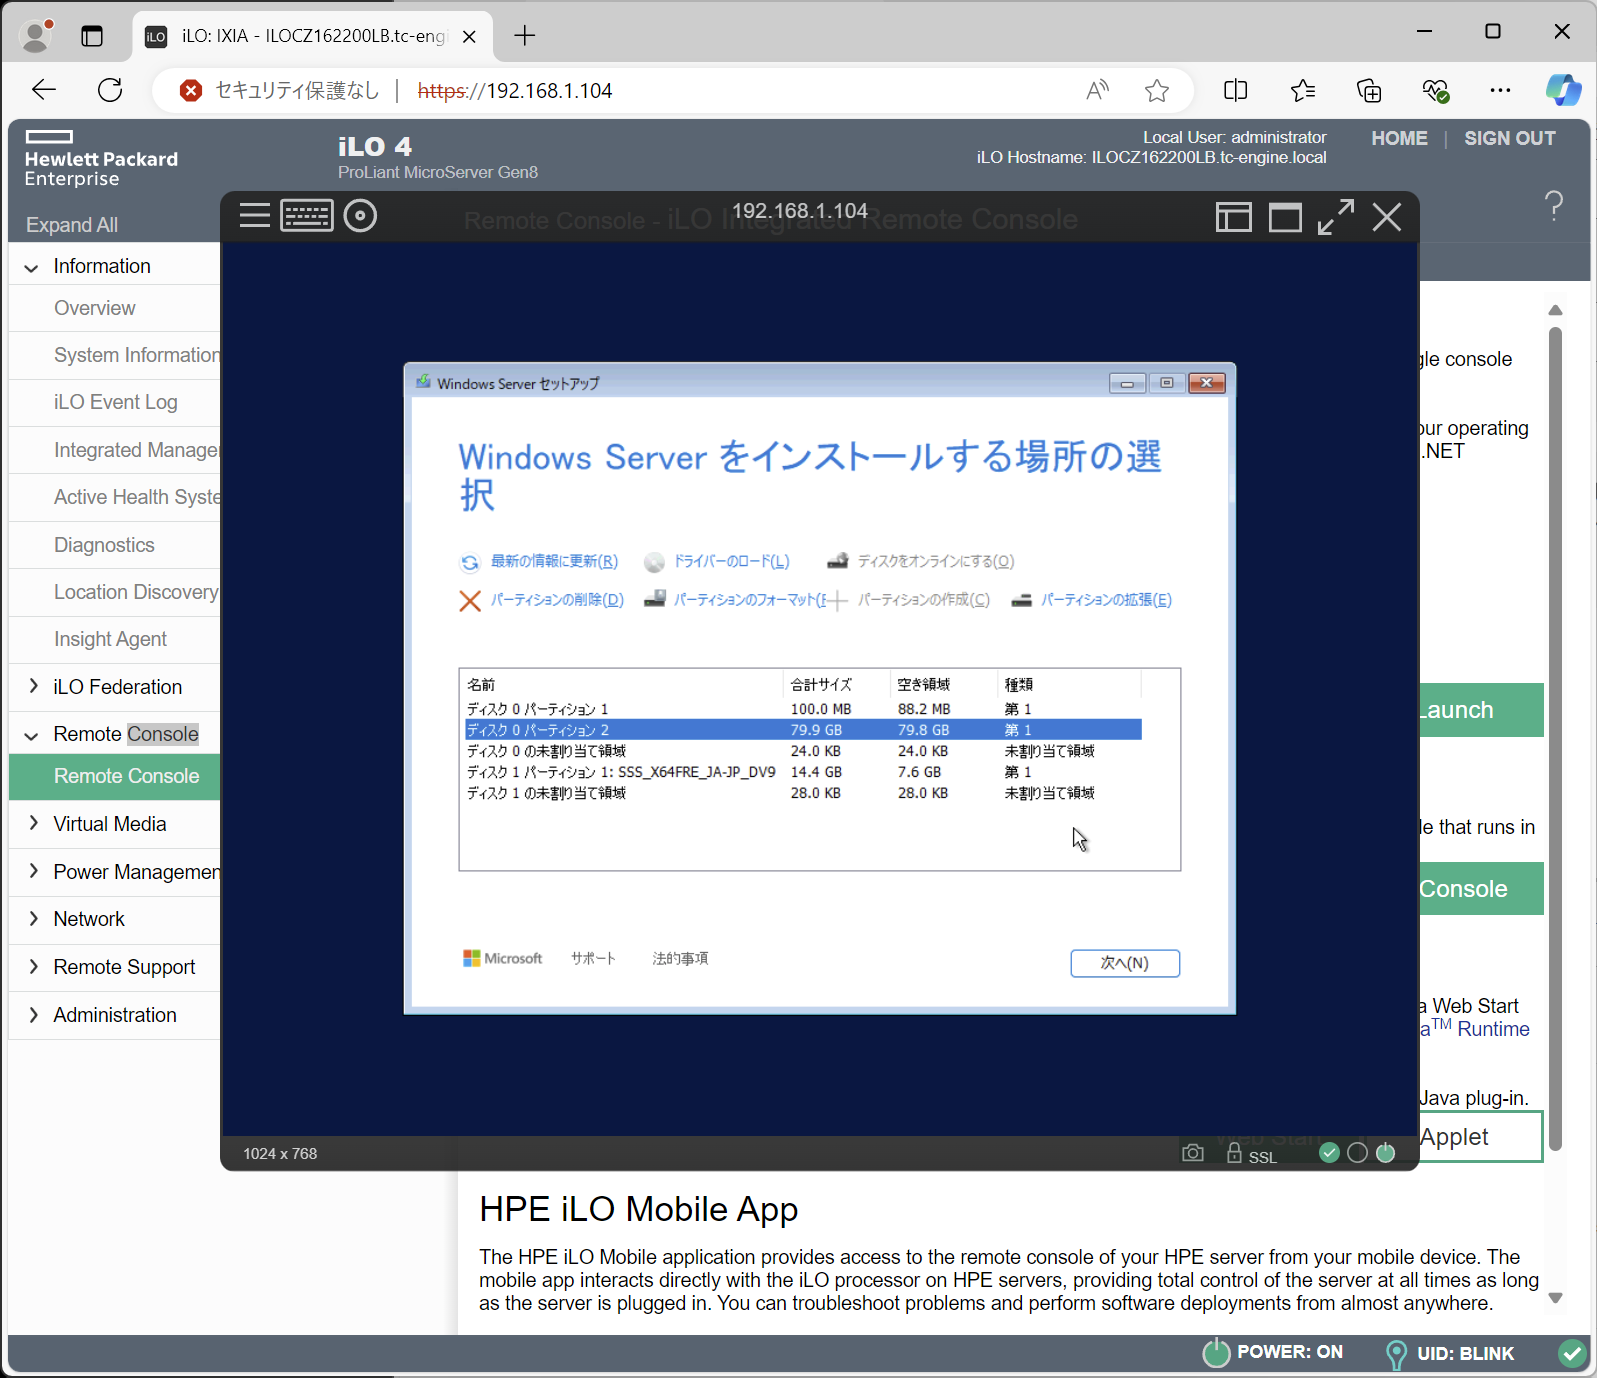Click SIGN OUT link
The image size is (1597, 1378).
(1509, 138)
